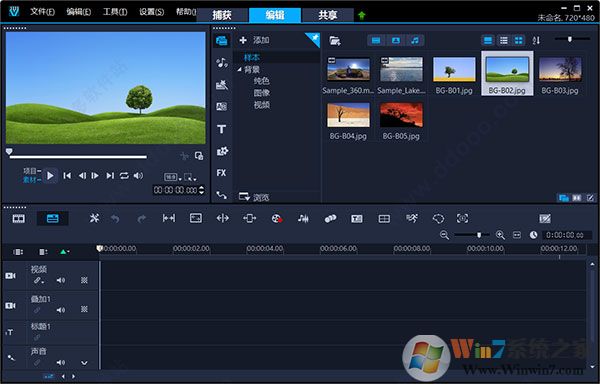Toggle showing photos in library

tap(396, 40)
